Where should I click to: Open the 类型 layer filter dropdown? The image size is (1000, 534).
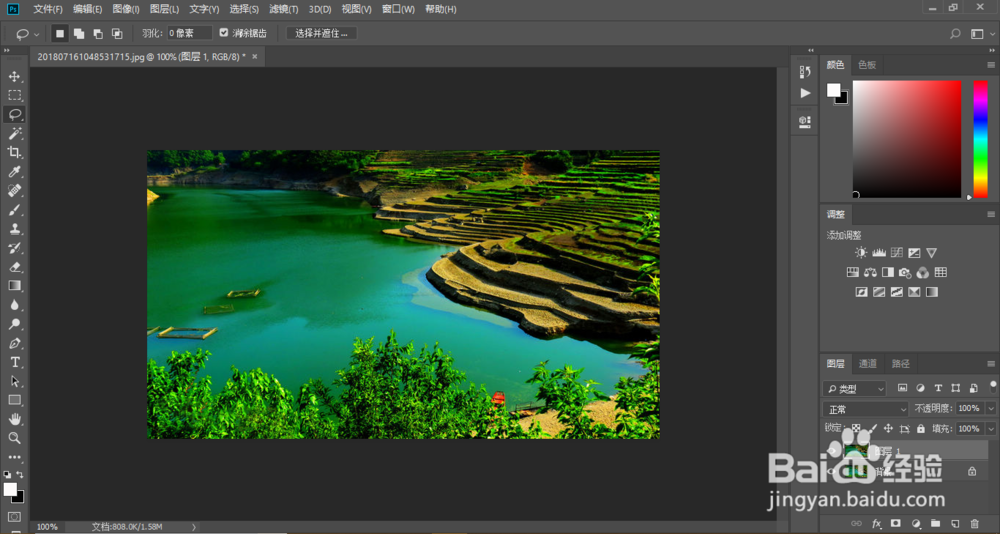click(x=855, y=389)
